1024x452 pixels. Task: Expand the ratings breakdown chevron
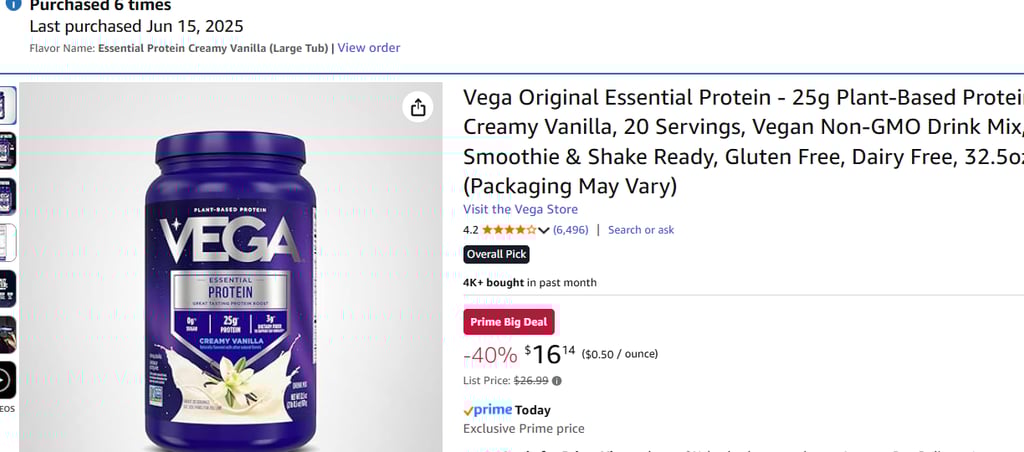pos(544,230)
